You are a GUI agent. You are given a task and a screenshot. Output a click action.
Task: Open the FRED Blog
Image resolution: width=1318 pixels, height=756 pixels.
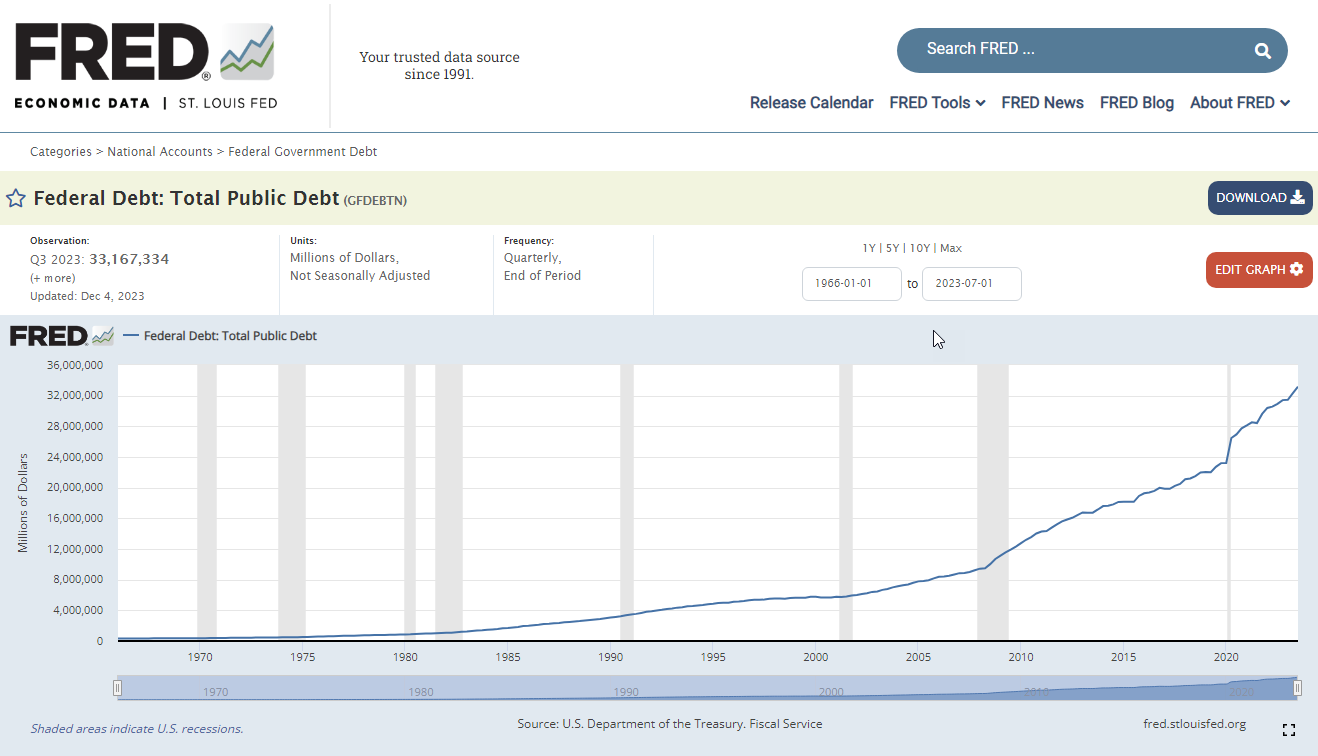coord(1137,103)
